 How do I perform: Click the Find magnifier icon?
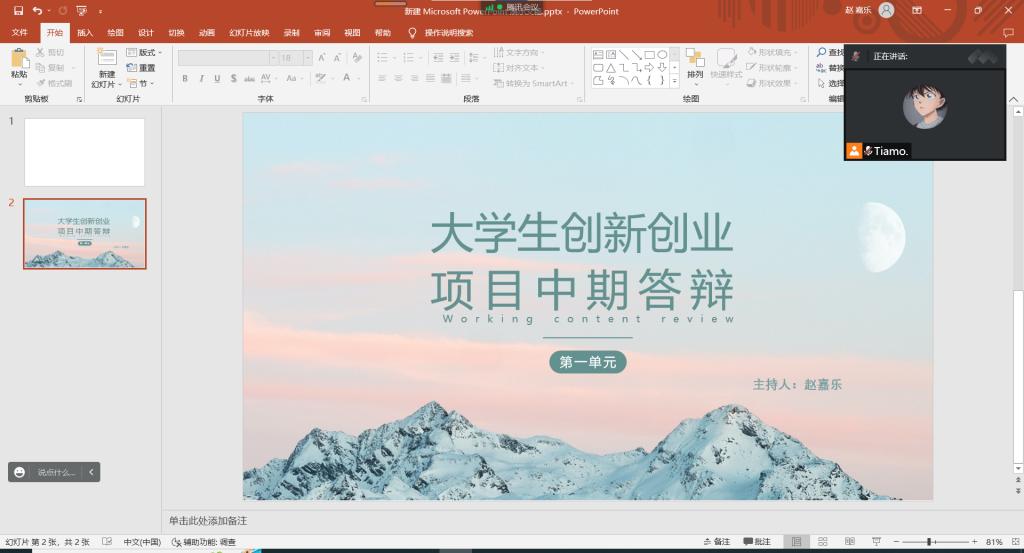[821, 52]
